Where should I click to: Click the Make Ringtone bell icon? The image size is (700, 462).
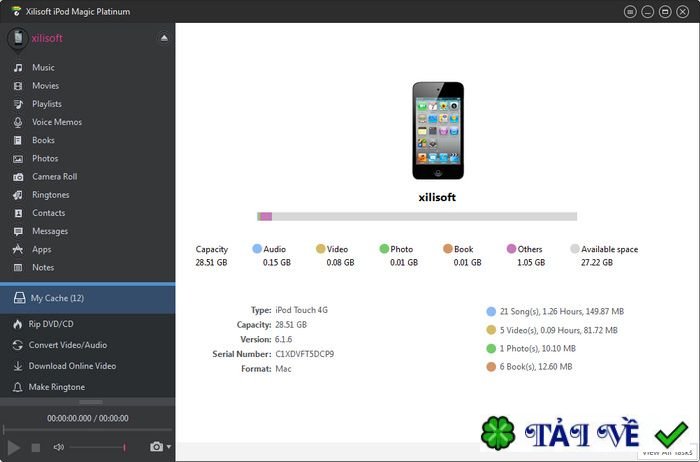pyautogui.click(x=18, y=387)
